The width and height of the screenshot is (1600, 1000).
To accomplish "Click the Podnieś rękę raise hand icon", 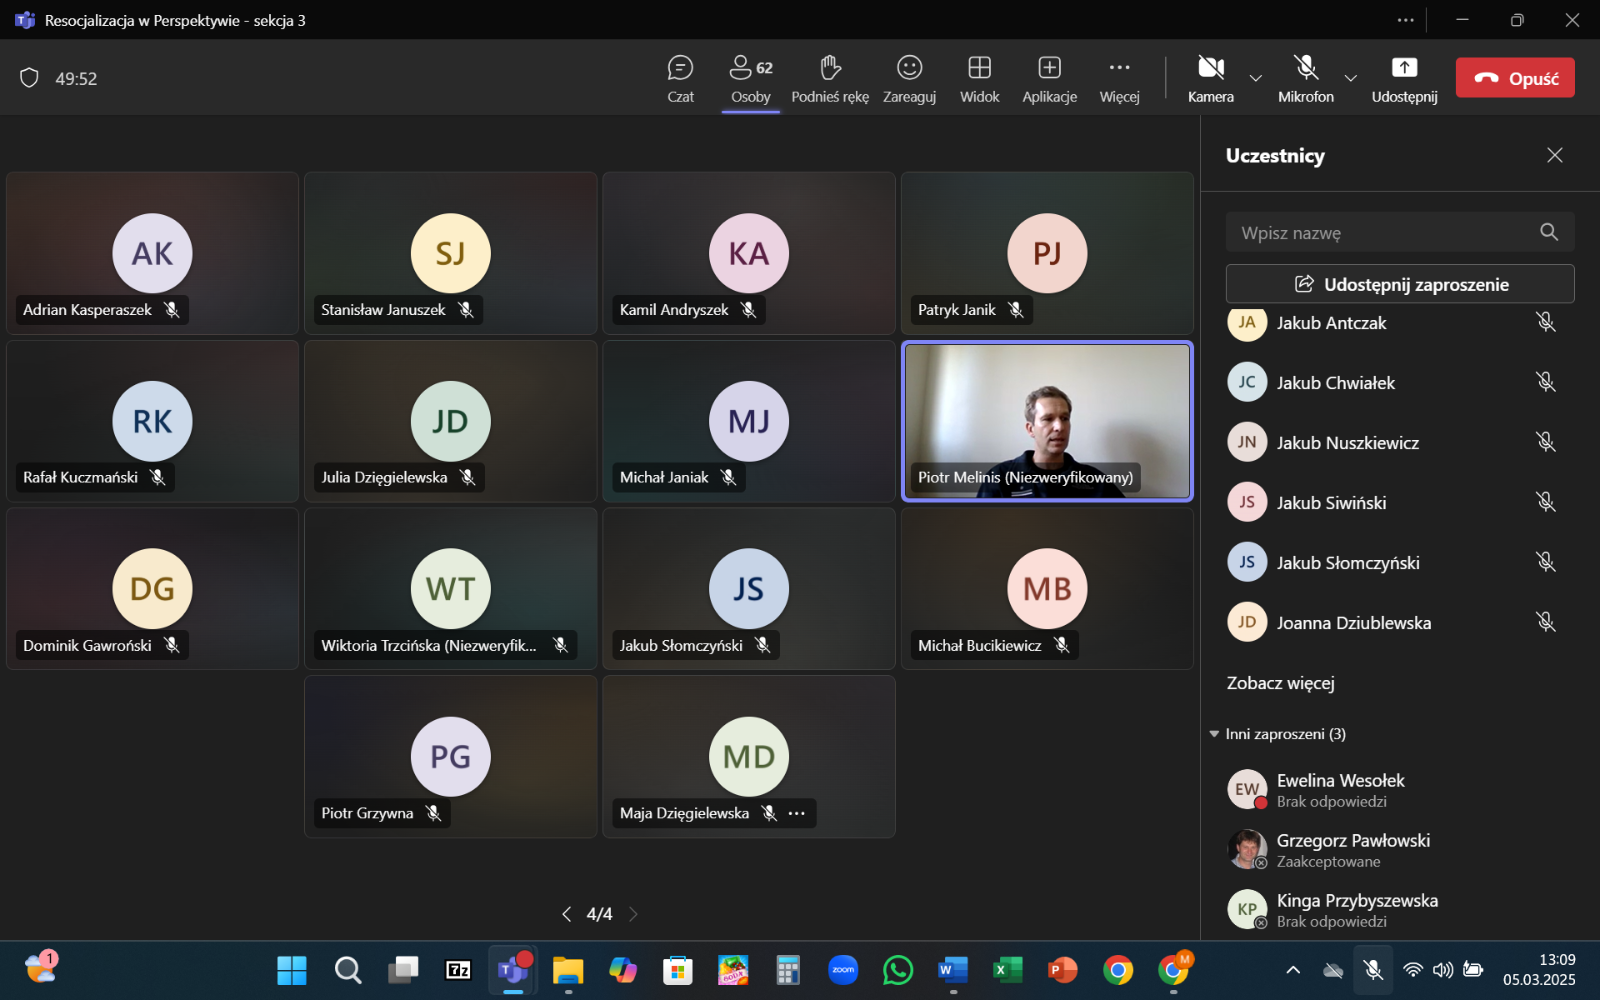I will click(829, 68).
